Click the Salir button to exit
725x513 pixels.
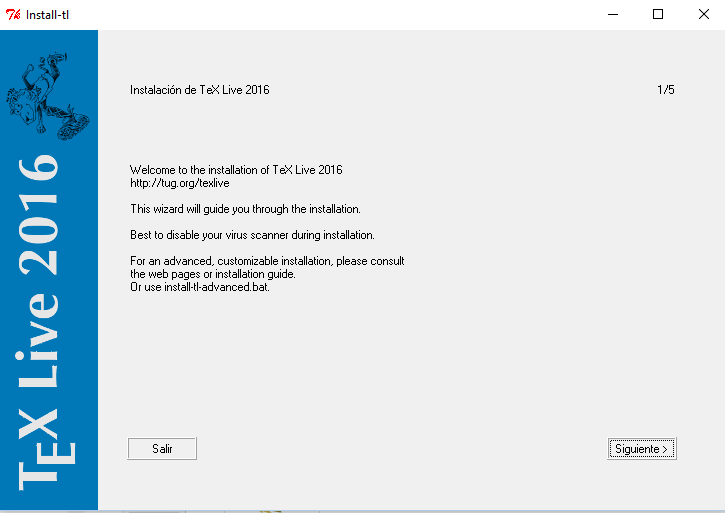click(162, 449)
